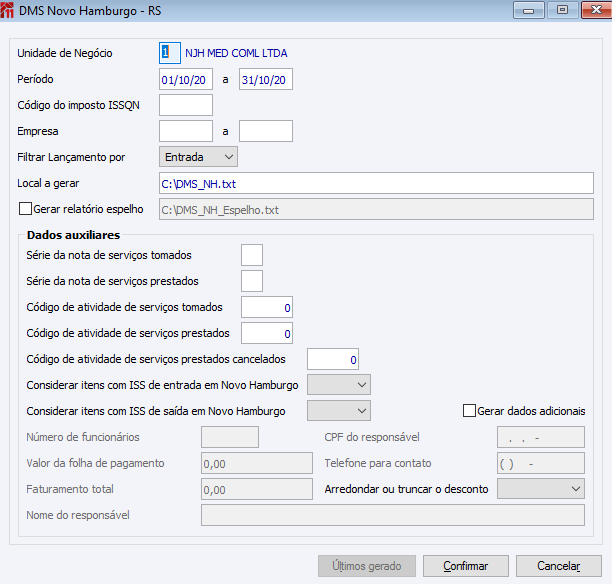Click Código de atividade serviços prestados cancelados field
The height and width of the screenshot is (584, 612).
[333, 359]
